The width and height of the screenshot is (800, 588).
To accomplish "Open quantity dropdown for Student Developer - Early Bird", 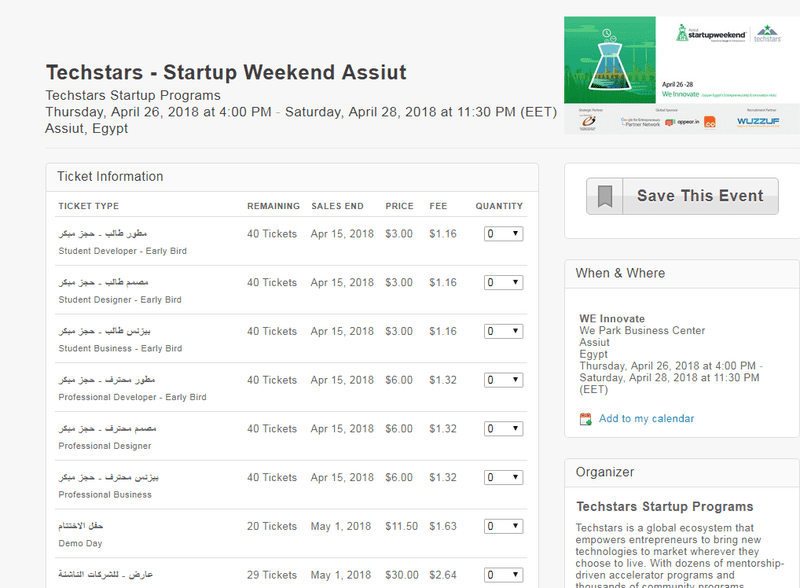I will pos(503,233).
